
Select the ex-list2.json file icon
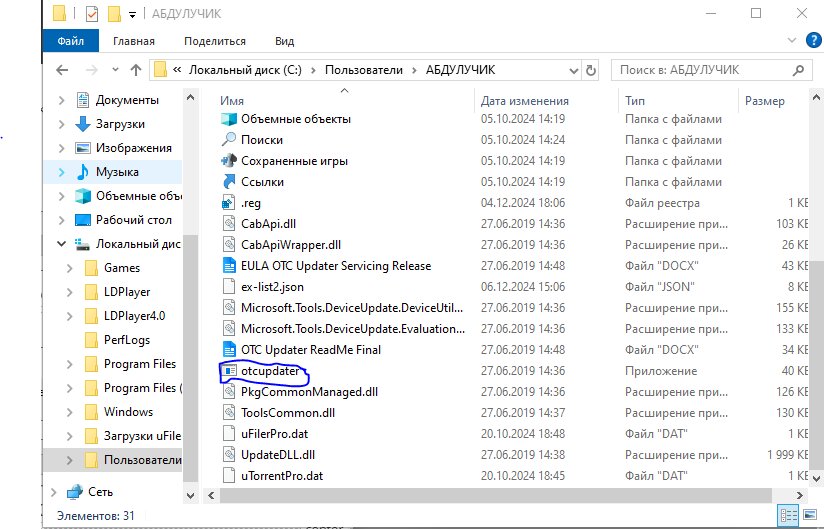(x=229, y=287)
